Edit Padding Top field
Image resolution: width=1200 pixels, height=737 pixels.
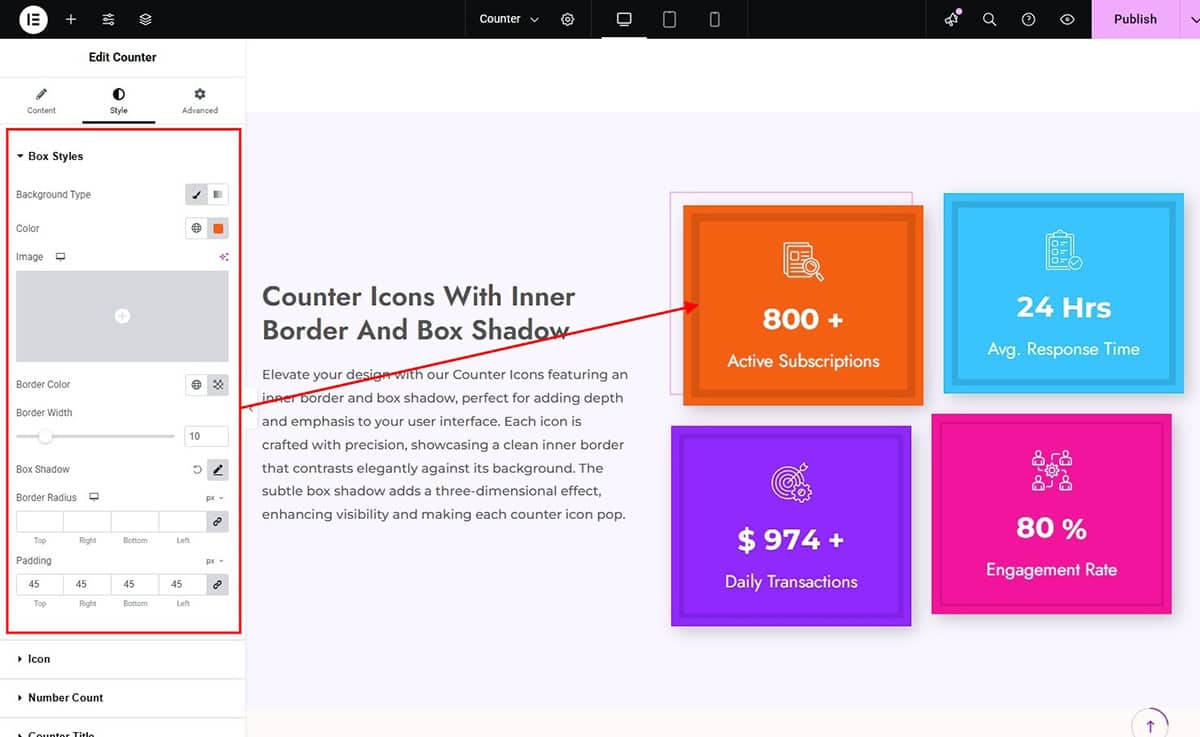(x=40, y=584)
